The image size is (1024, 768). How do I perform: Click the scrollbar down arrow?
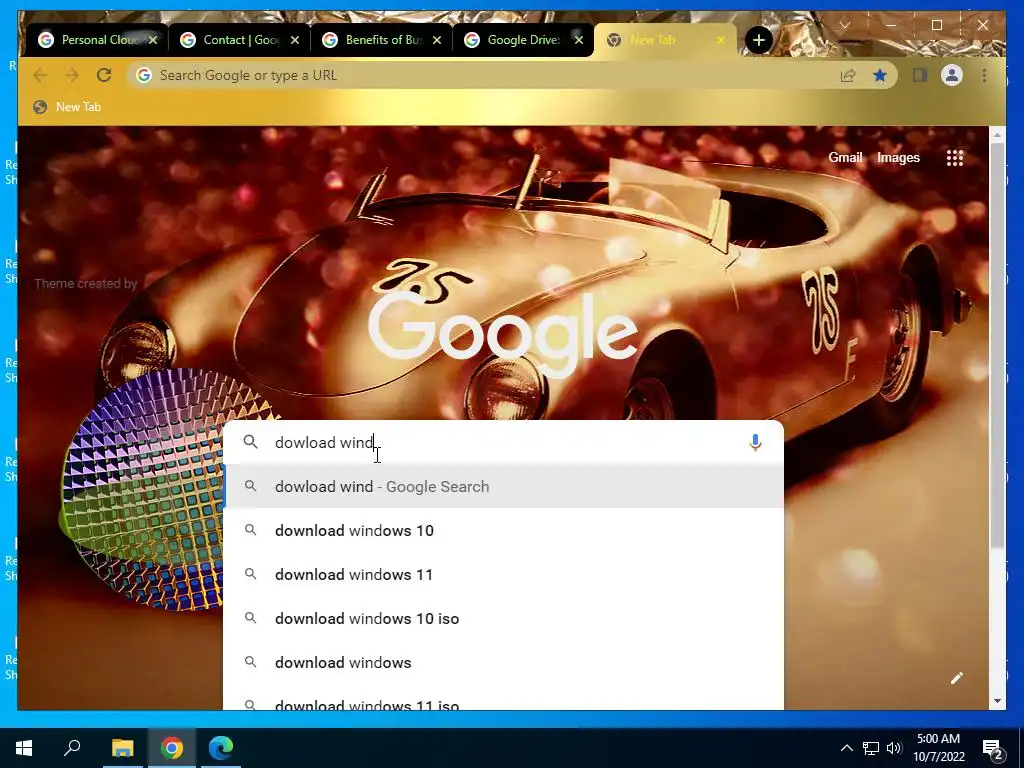(x=997, y=701)
